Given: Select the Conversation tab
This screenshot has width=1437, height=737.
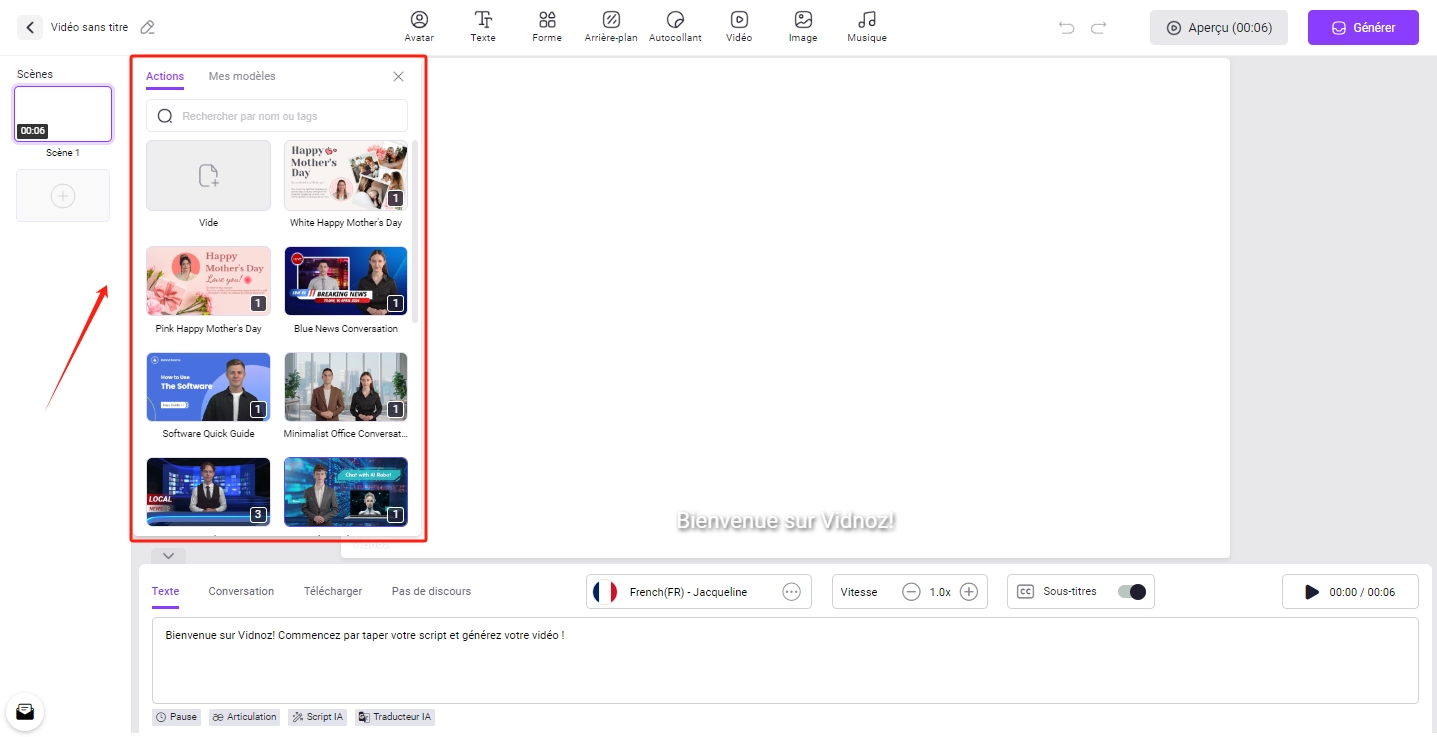Looking at the screenshot, I should tap(241, 592).
